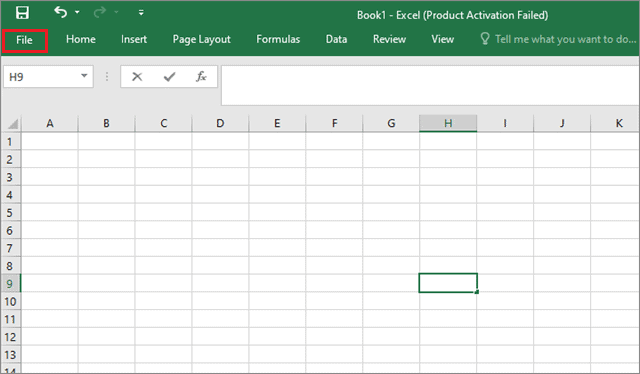Select column C header
Viewport: 640px width, 374px height.
tap(163, 123)
